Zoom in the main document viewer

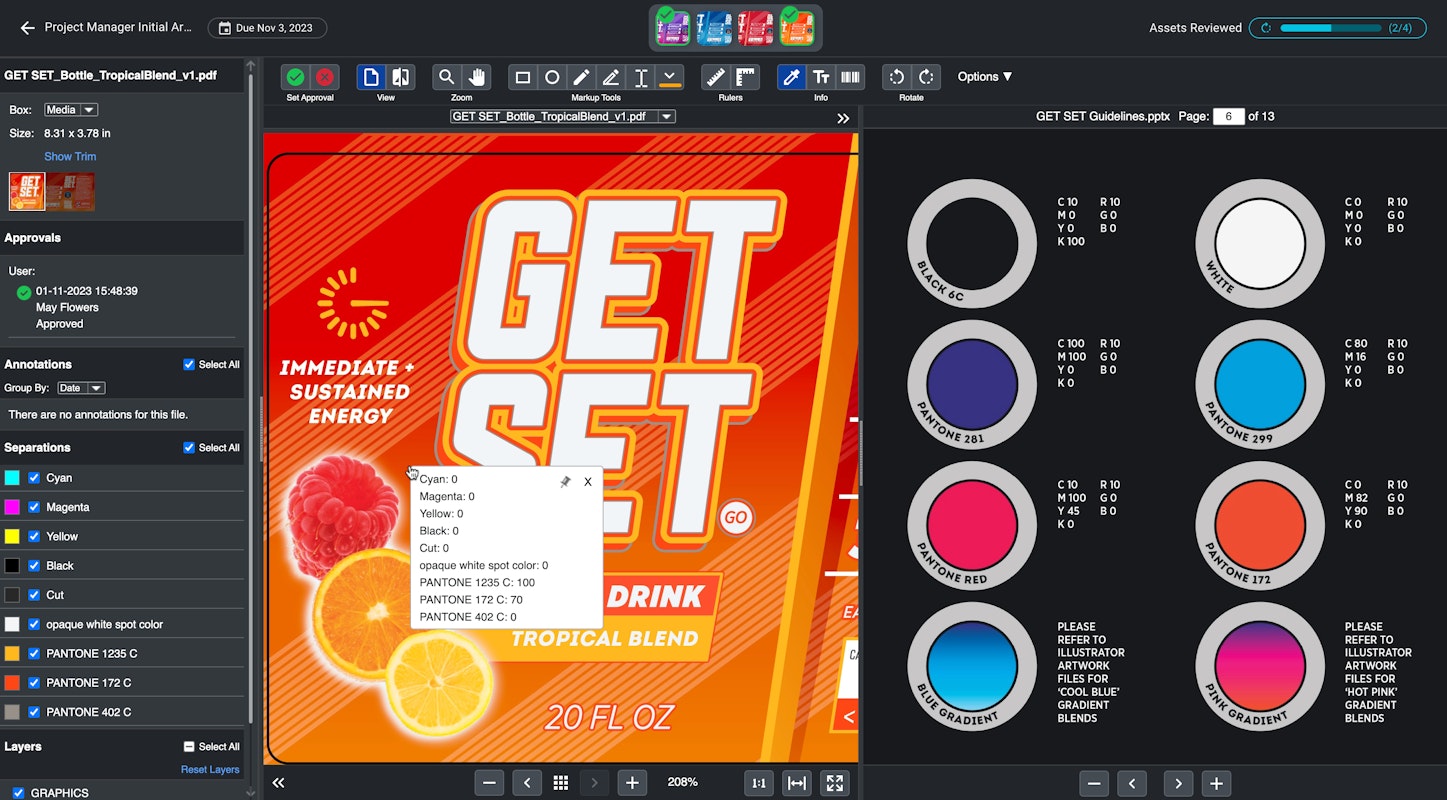[x=632, y=783]
